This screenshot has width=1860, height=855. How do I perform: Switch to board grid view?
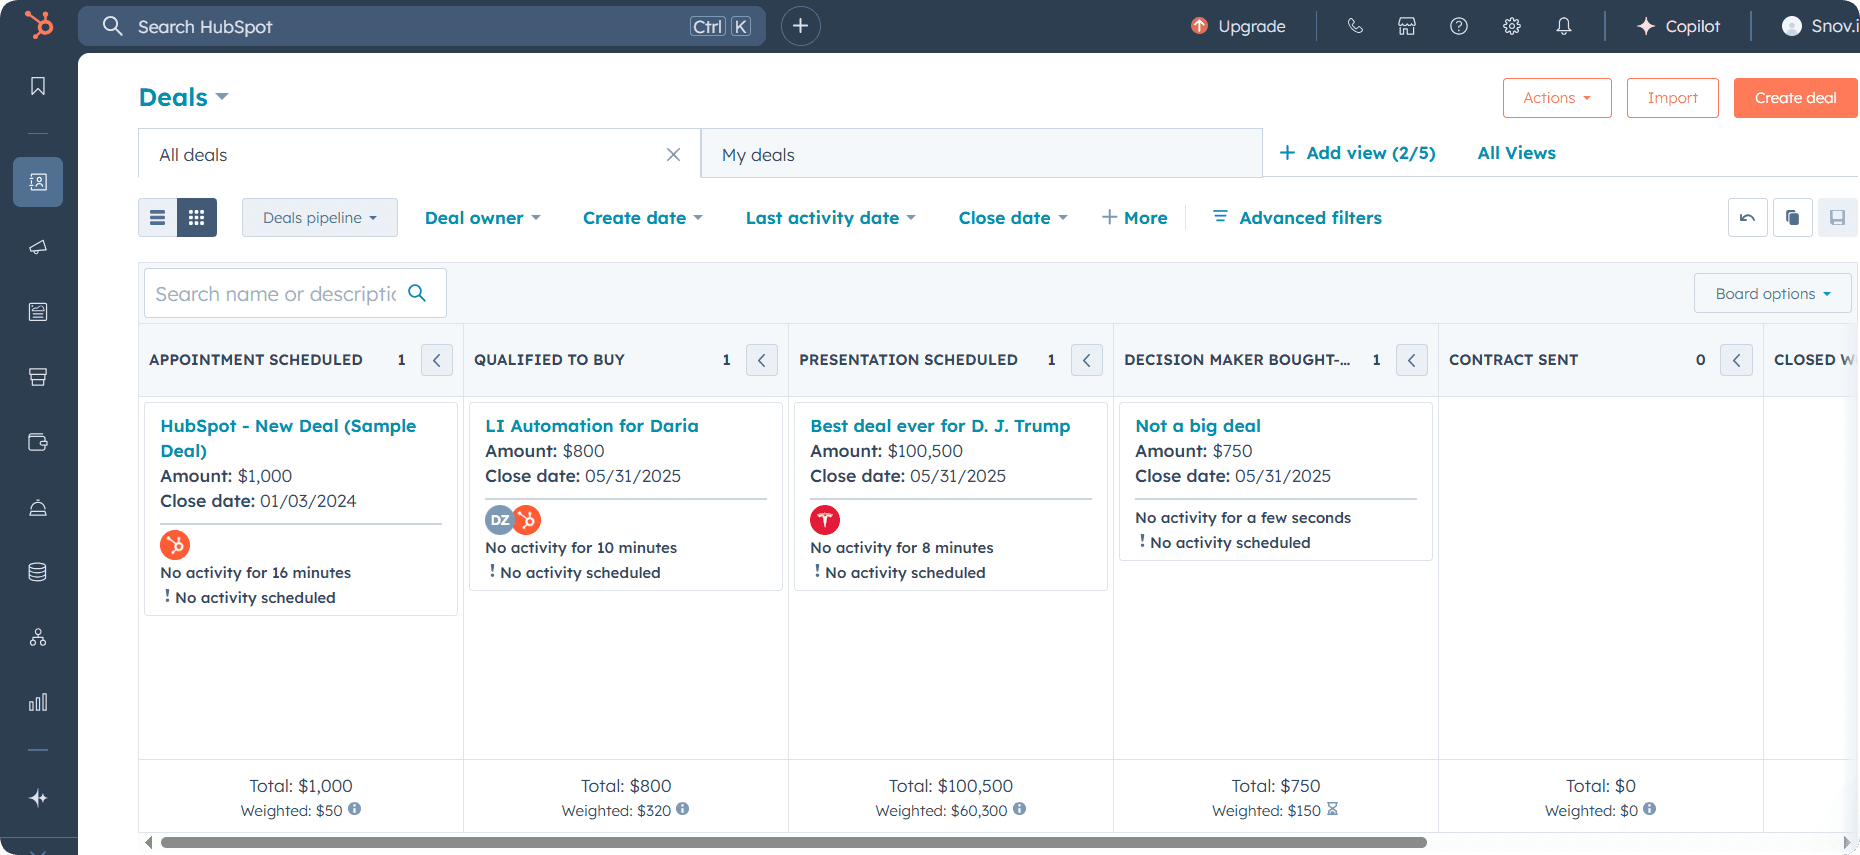pyautogui.click(x=197, y=218)
